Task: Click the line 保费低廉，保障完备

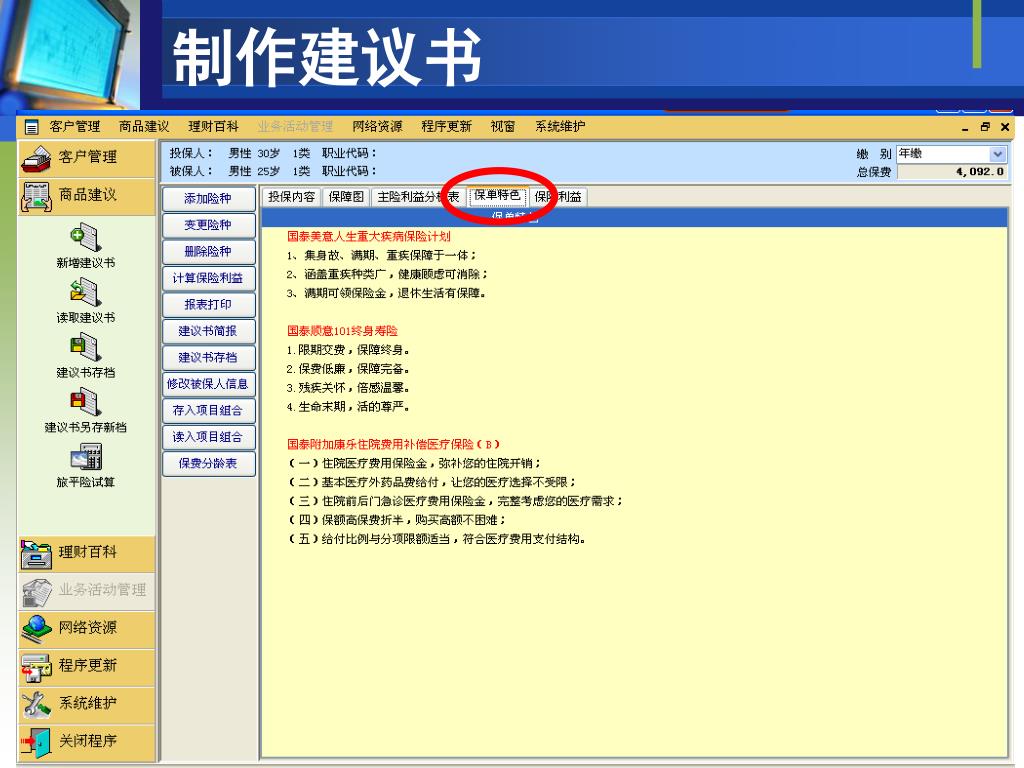Action: (348, 369)
